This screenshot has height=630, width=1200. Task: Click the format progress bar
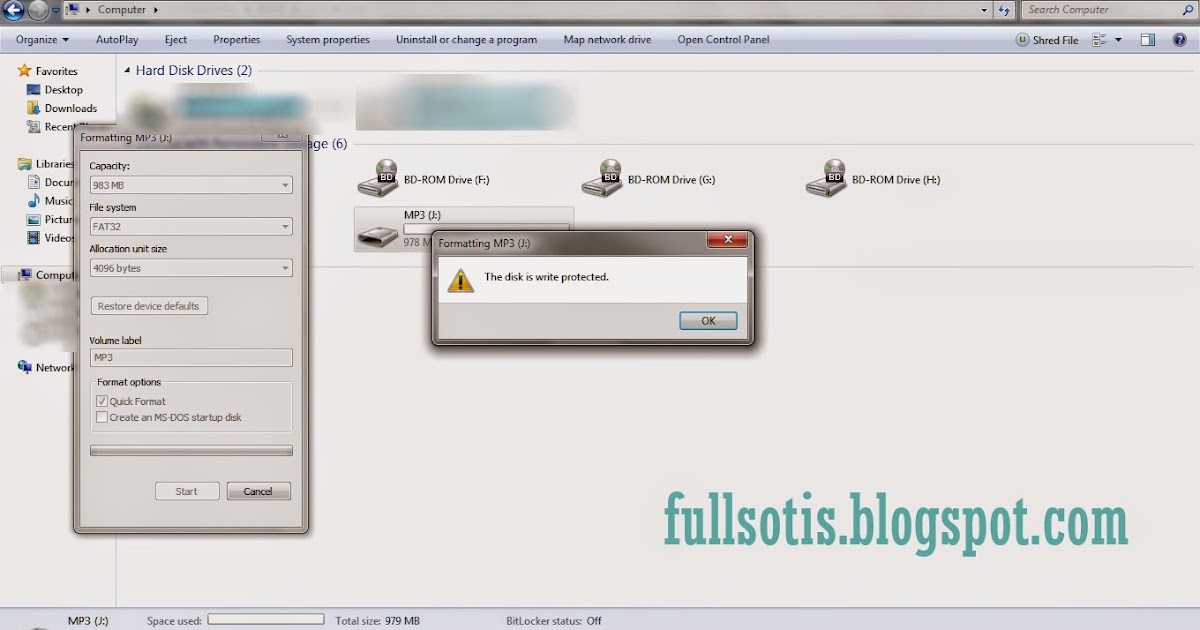click(x=191, y=450)
